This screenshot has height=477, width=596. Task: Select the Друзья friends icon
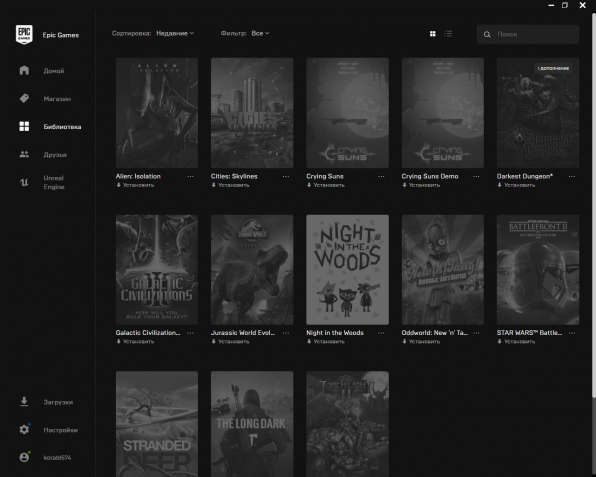24,154
